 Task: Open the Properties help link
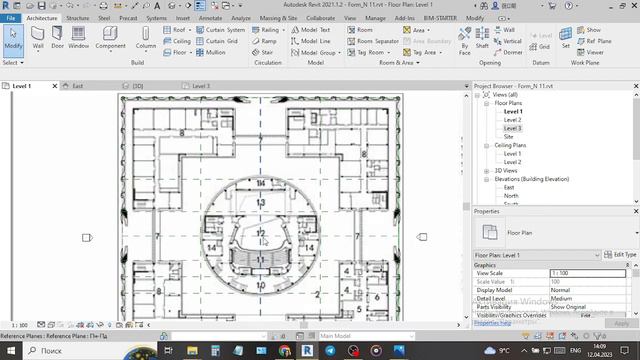(492, 323)
